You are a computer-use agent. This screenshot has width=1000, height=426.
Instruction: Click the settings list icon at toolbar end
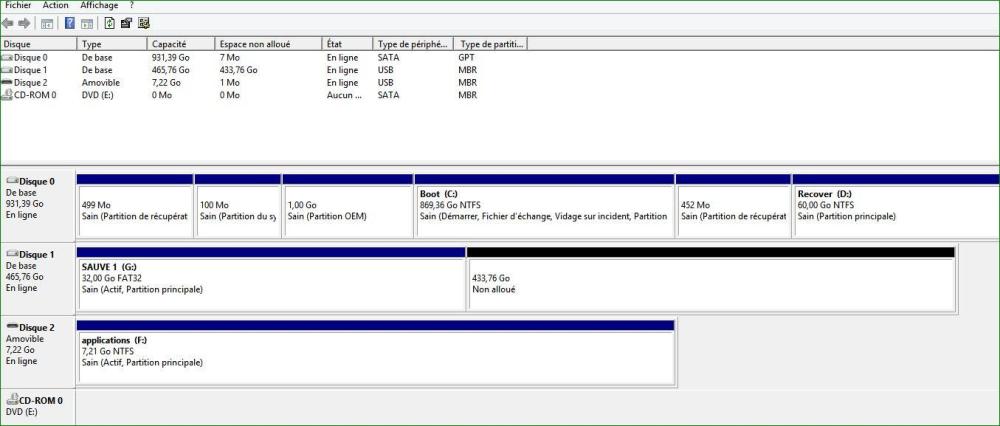pyautogui.click(x=143, y=23)
